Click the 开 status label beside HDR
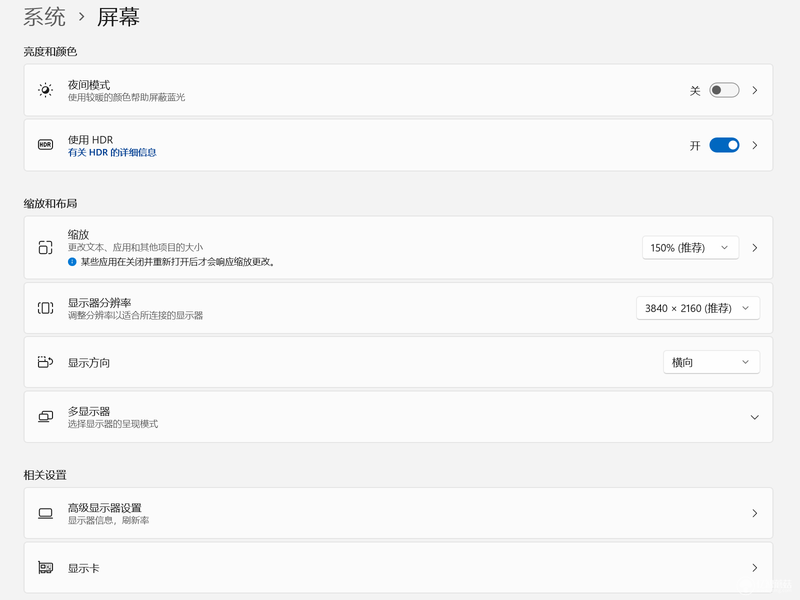Screen dimensions: 800x600 pyautogui.click(x=695, y=146)
